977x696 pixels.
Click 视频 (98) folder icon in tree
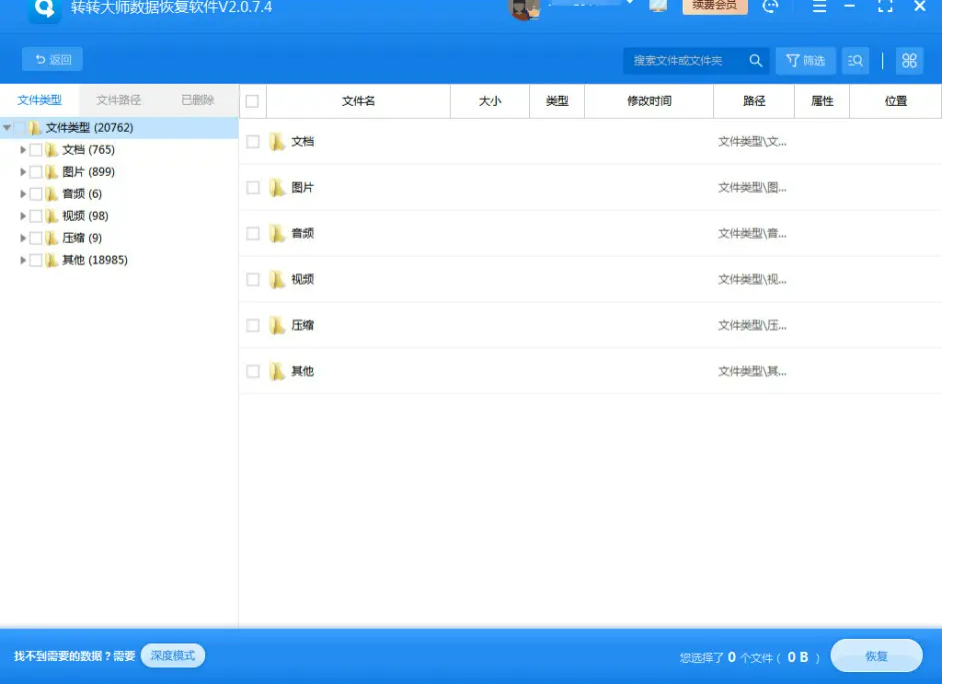[52, 216]
